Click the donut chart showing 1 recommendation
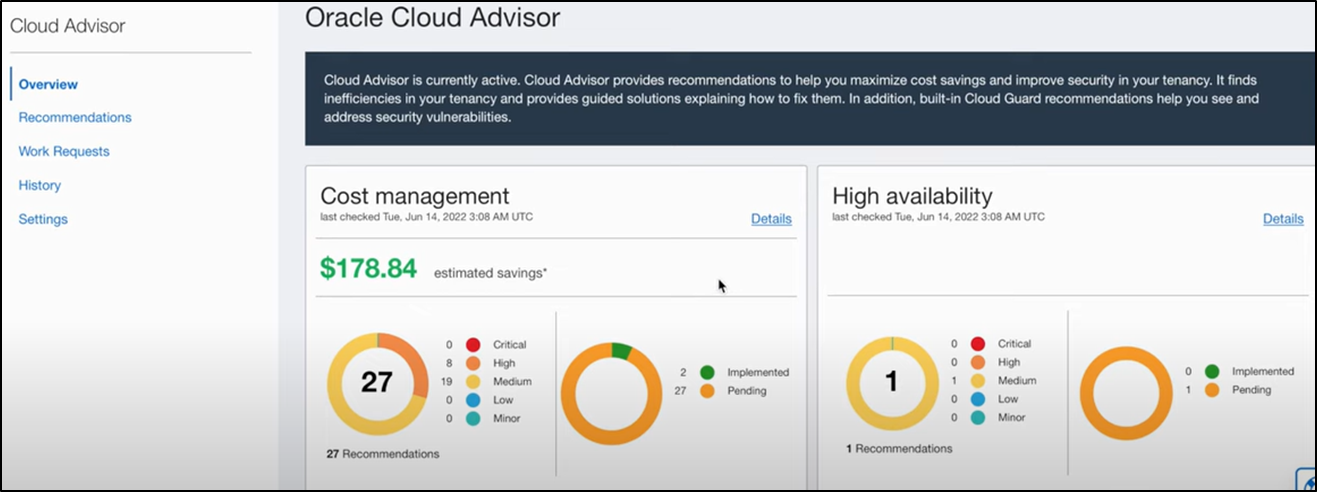 tap(892, 382)
